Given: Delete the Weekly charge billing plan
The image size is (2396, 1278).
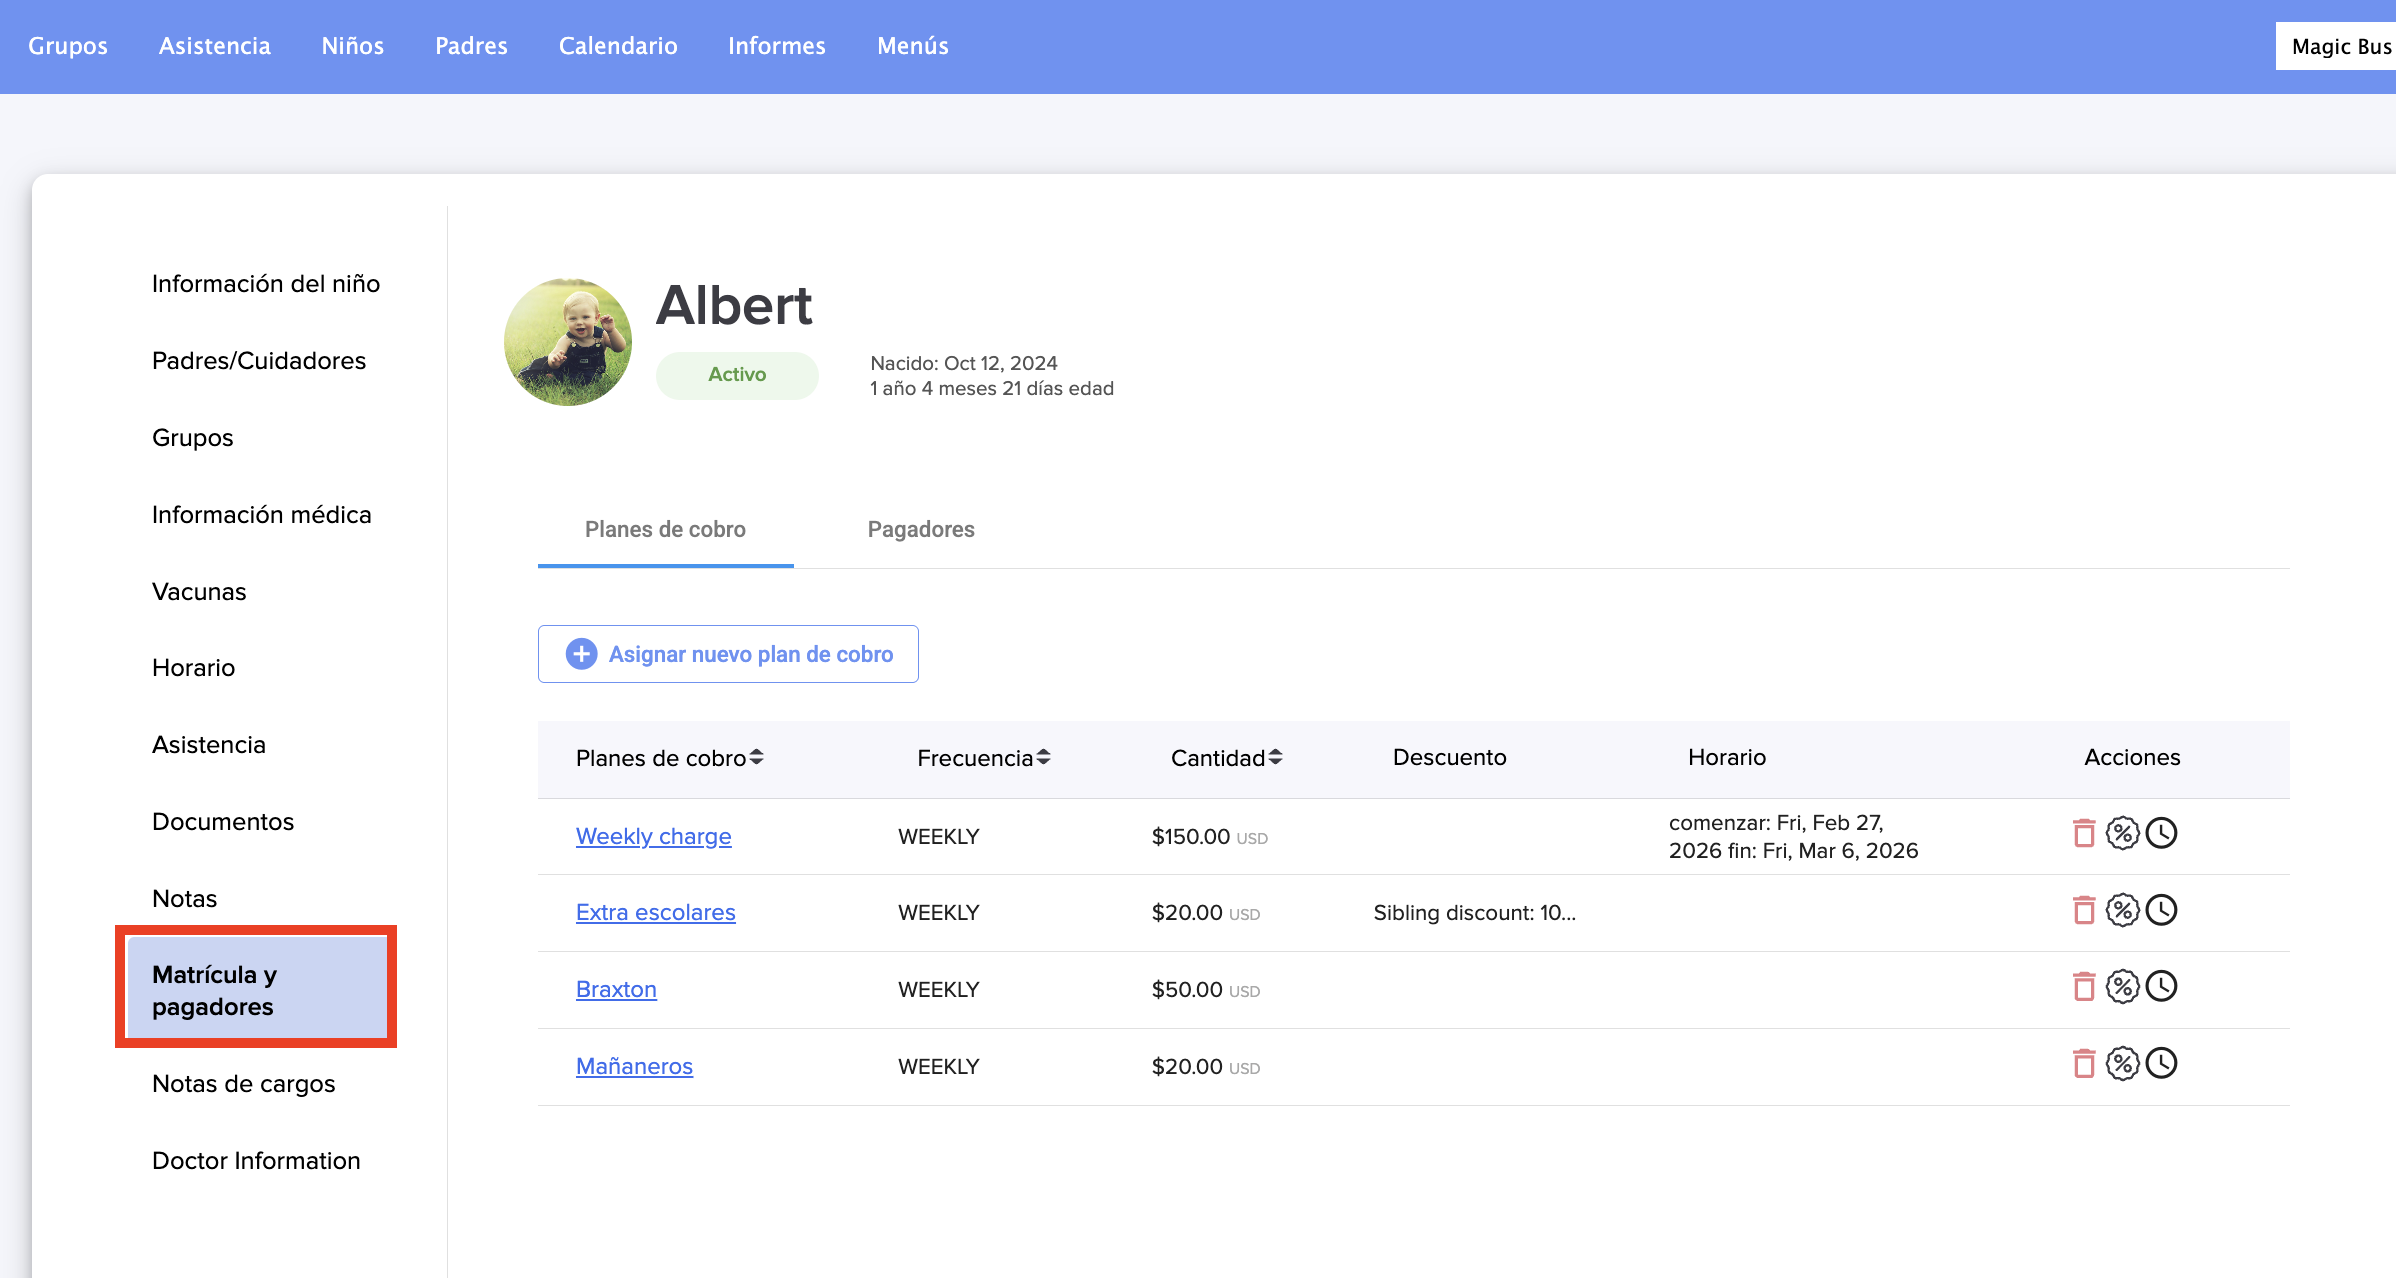Looking at the screenshot, I should click(2084, 834).
